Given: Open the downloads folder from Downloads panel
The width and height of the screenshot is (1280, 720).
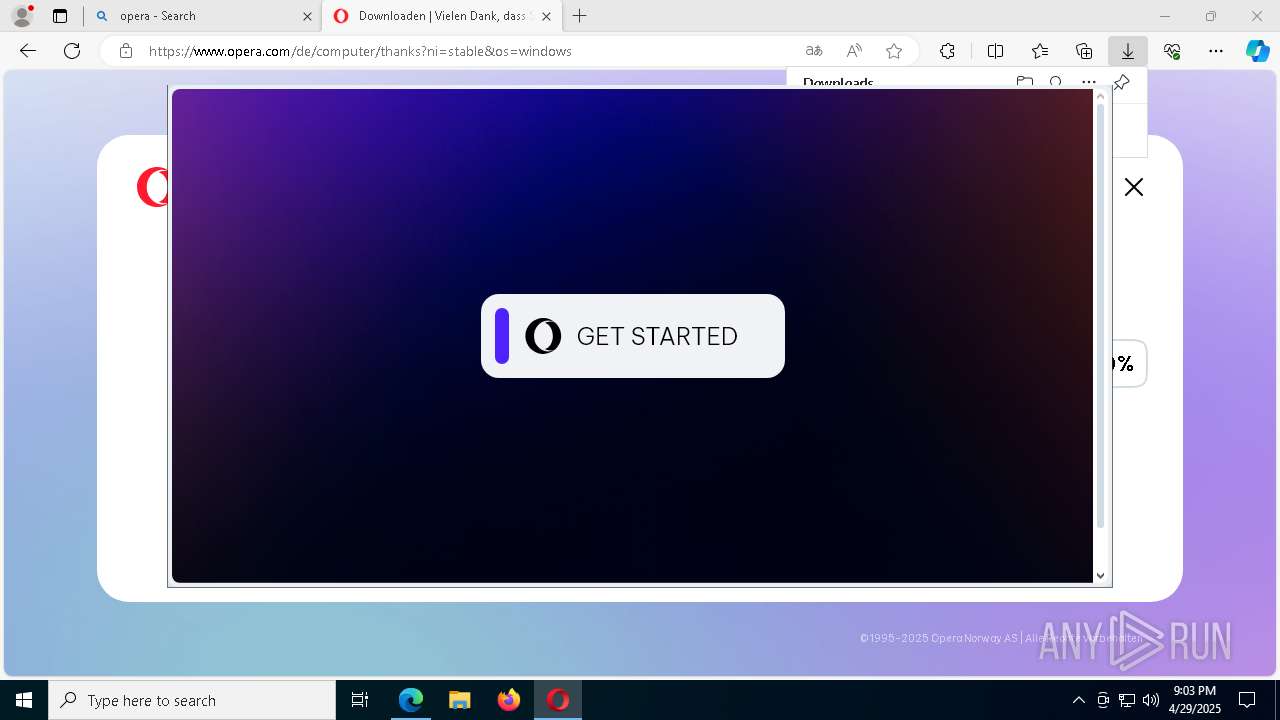Looking at the screenshot, I should pos(1024,82).
